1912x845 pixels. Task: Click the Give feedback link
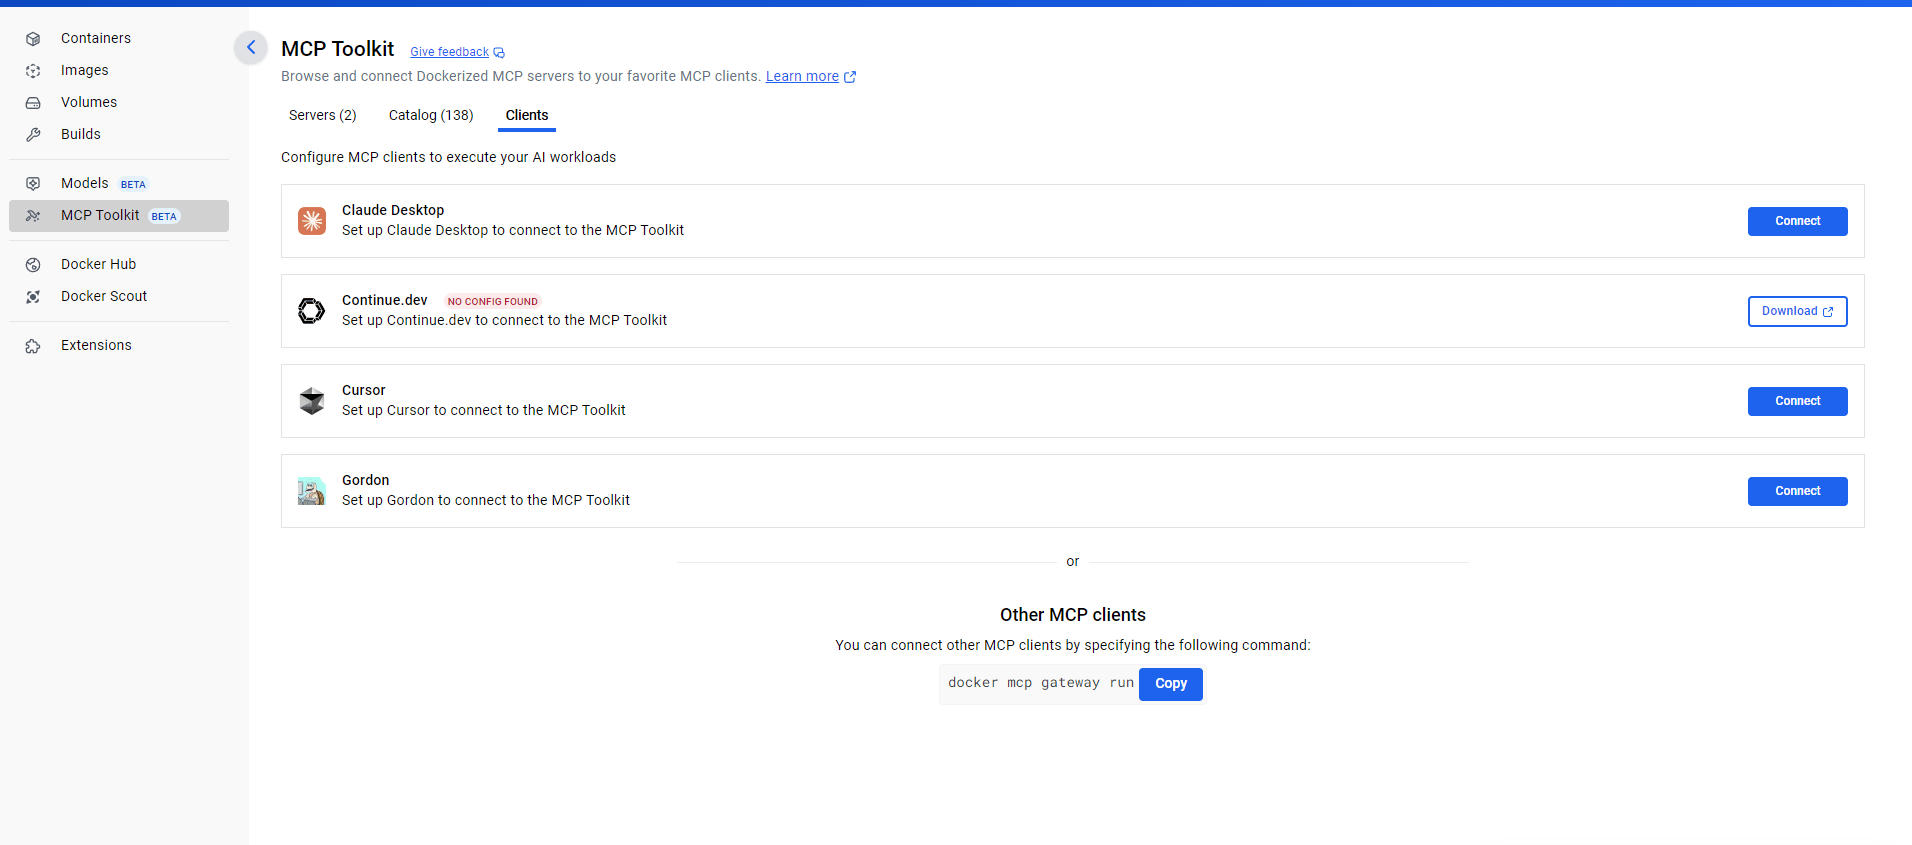point(449,52)
